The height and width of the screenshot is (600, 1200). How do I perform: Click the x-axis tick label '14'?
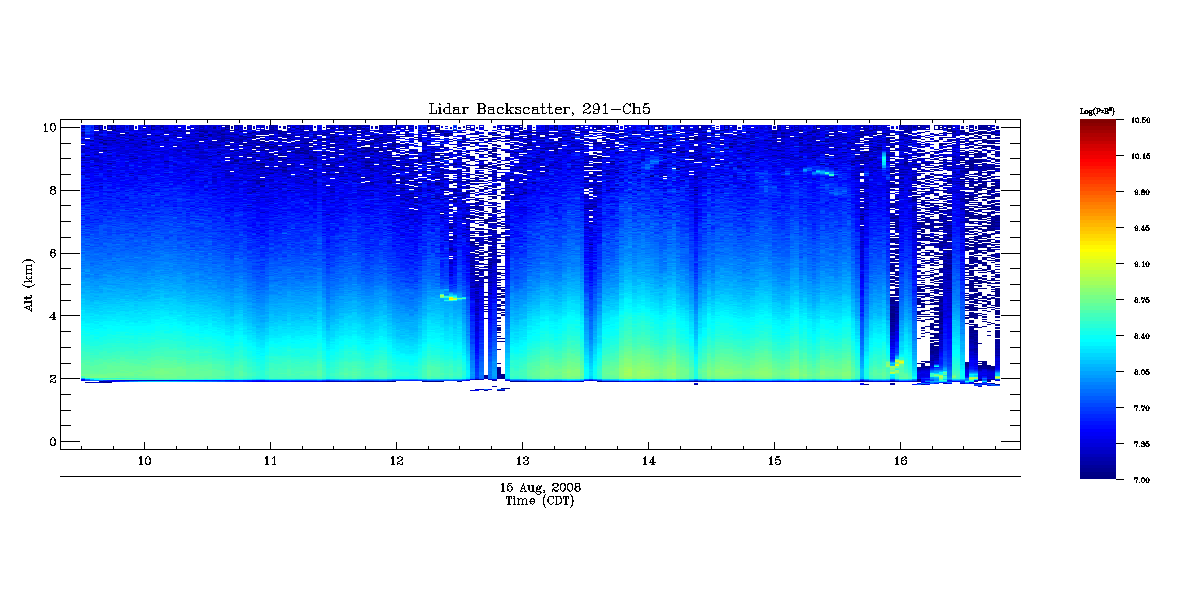[x=648, y=461]
